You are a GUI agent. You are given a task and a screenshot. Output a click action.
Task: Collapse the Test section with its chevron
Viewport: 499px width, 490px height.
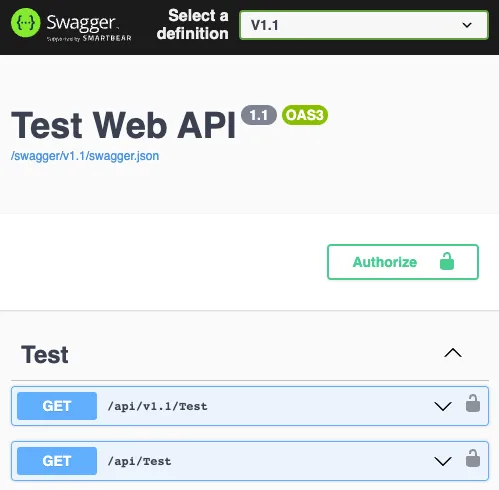tap(453, 353)
